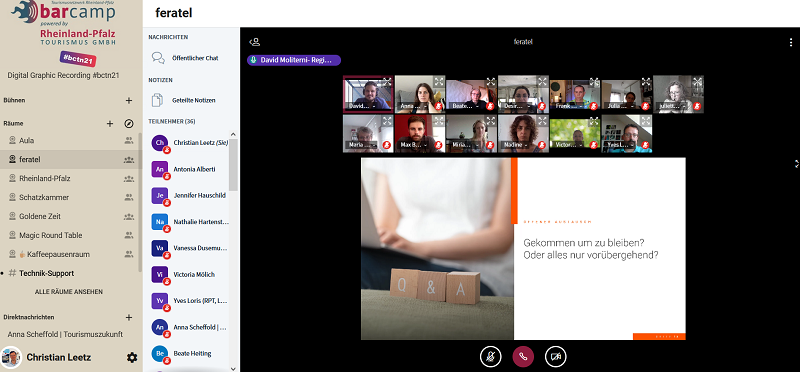Open direct message with Anna Scheffold
Image resolution: width=800 pixels, height=372 pixels.
tap(65, 335)
